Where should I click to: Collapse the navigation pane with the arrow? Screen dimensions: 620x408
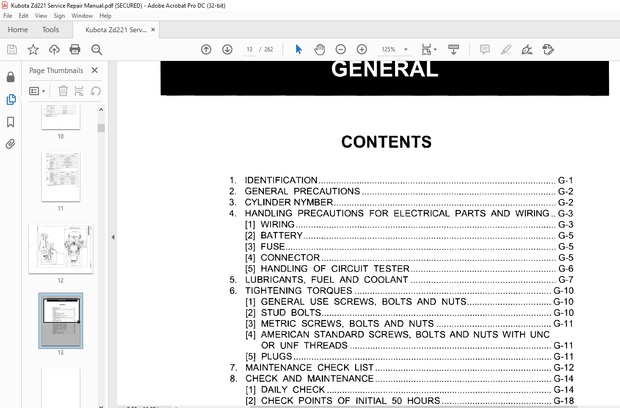point(113,237)
